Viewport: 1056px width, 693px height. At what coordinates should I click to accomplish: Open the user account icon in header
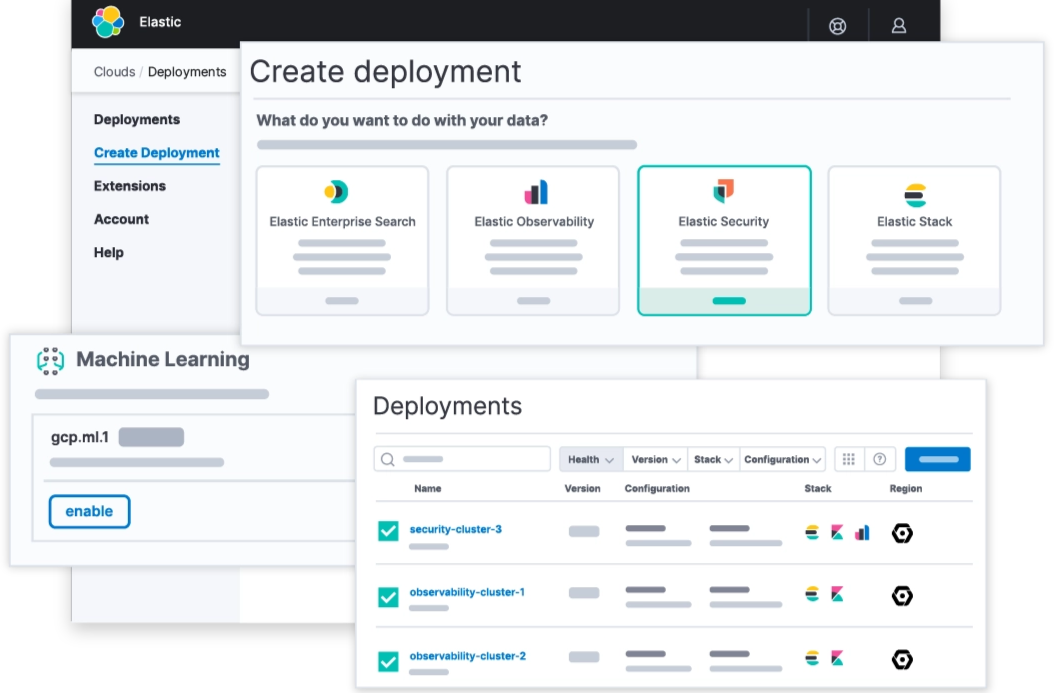point(898,26)
